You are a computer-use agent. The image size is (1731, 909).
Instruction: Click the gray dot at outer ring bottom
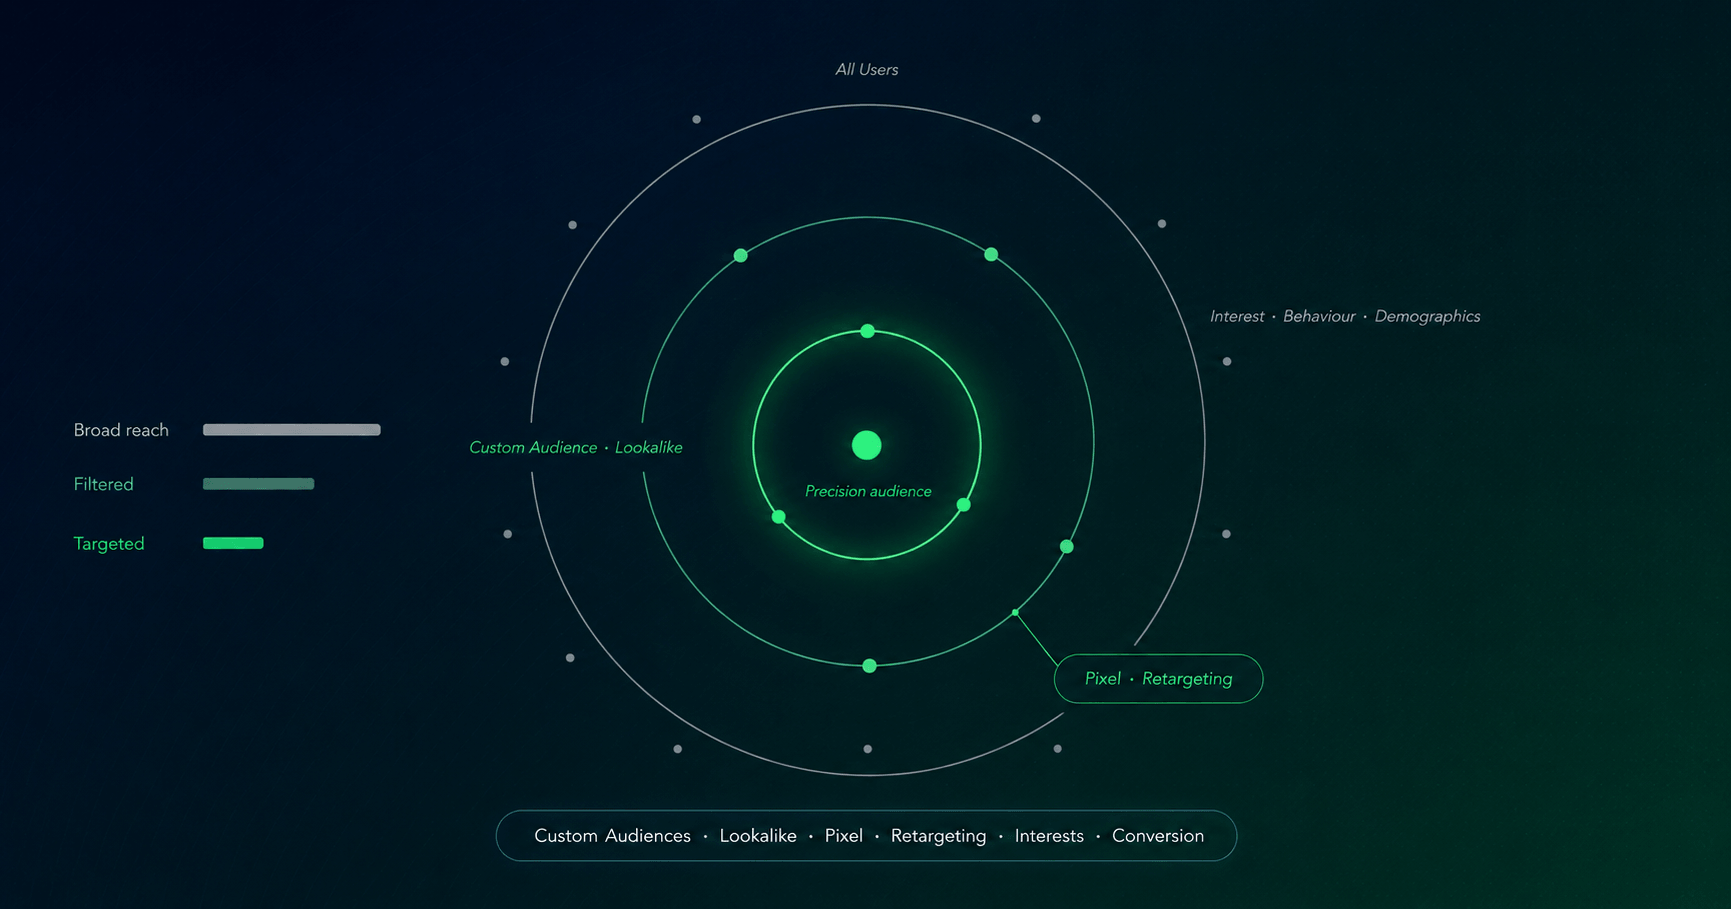coord(868,749)
